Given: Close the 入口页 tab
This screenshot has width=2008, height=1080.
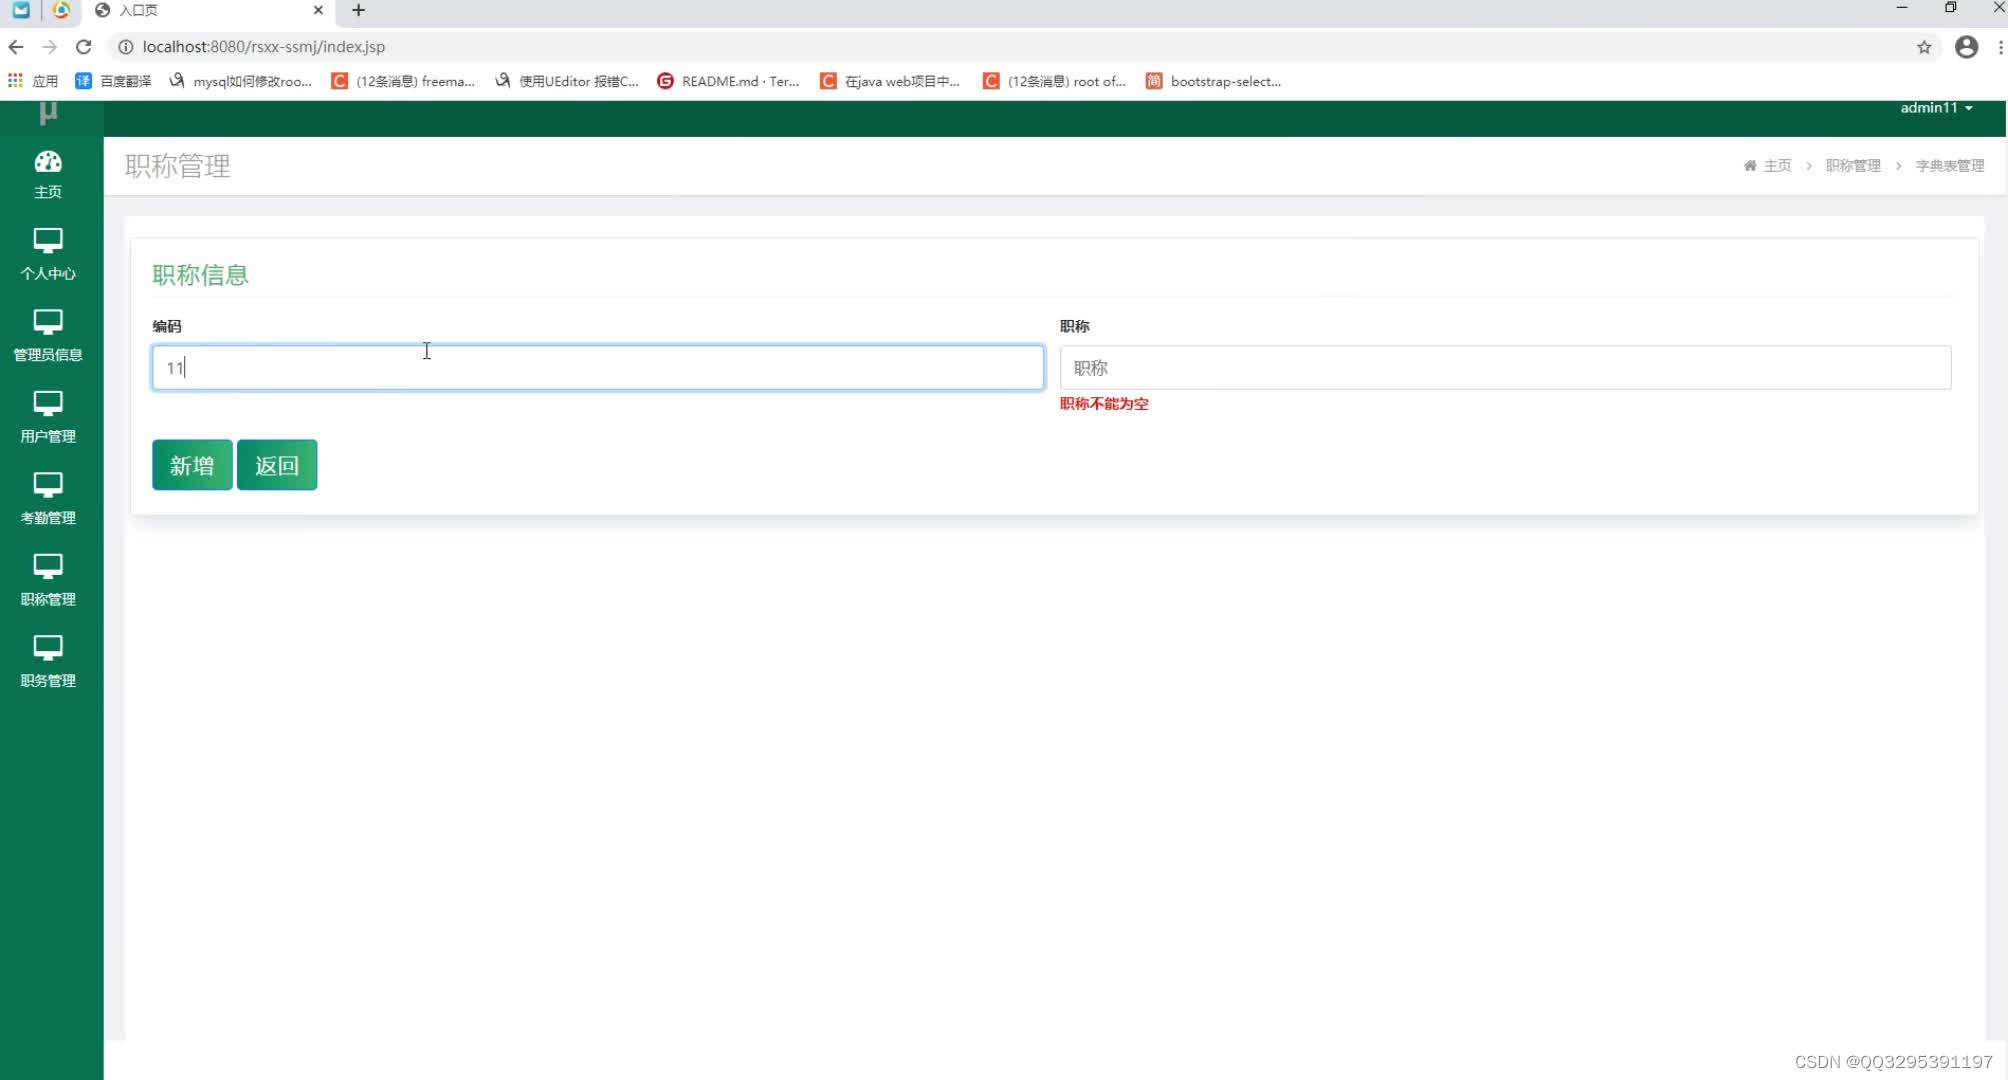Looking at the screenshot, I should (318, 10).
